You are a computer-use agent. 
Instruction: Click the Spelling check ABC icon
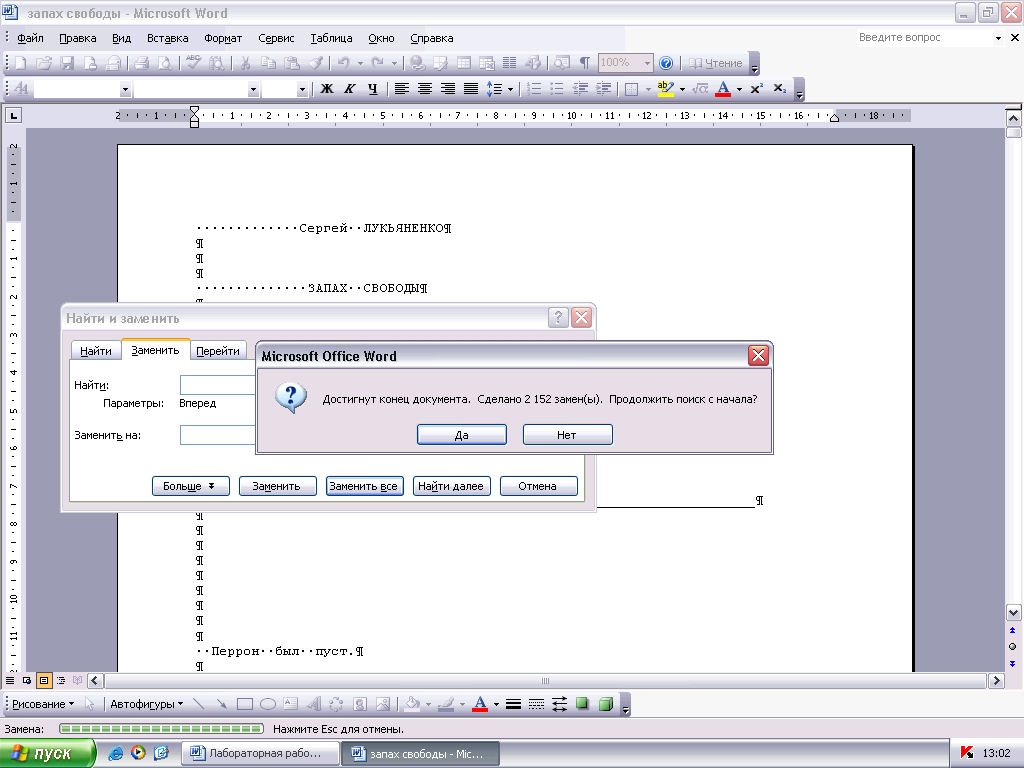(193, 63)
